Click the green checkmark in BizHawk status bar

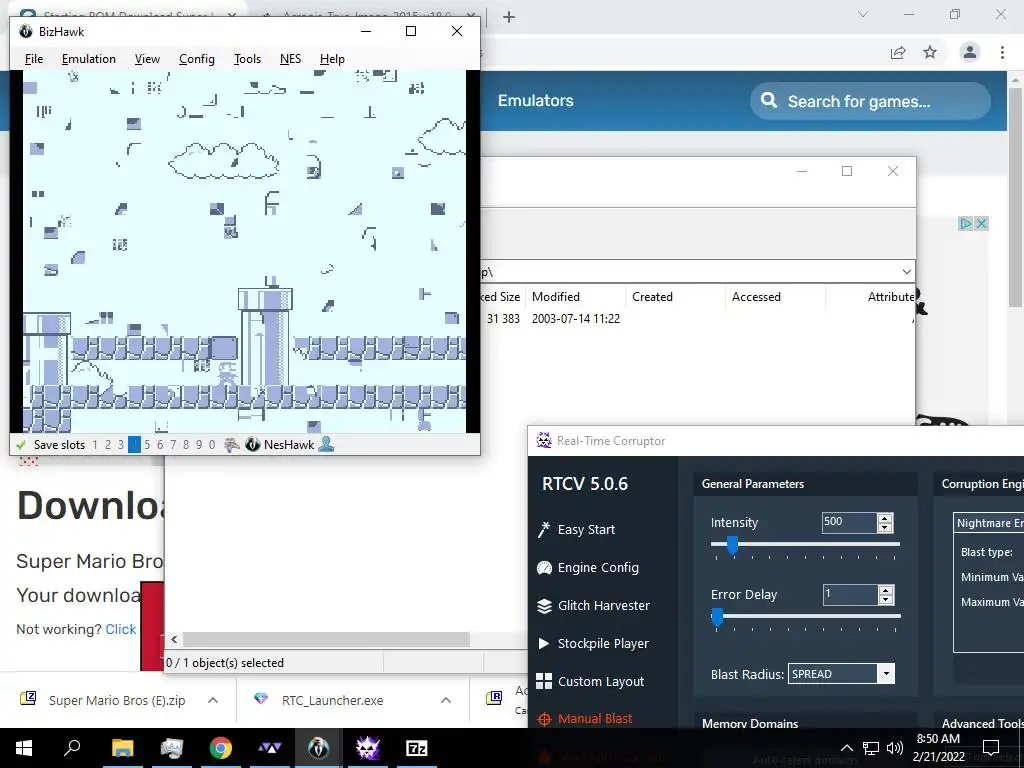[x=21, y=445]
